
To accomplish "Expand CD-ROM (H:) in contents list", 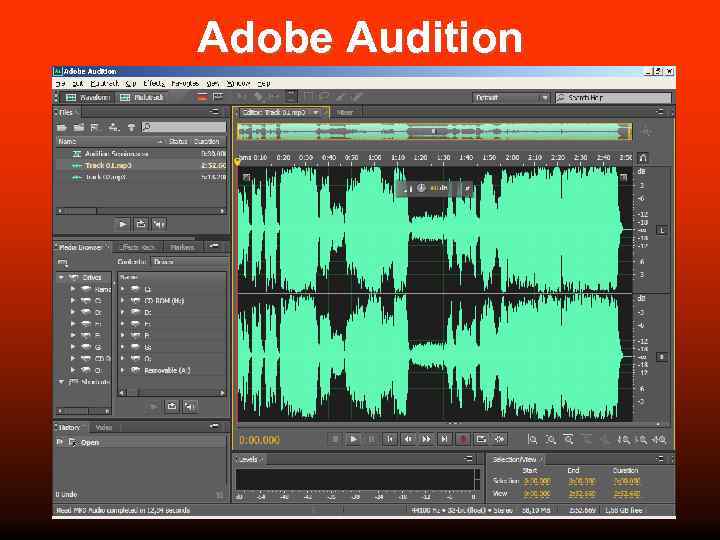I will click(123, 300).
